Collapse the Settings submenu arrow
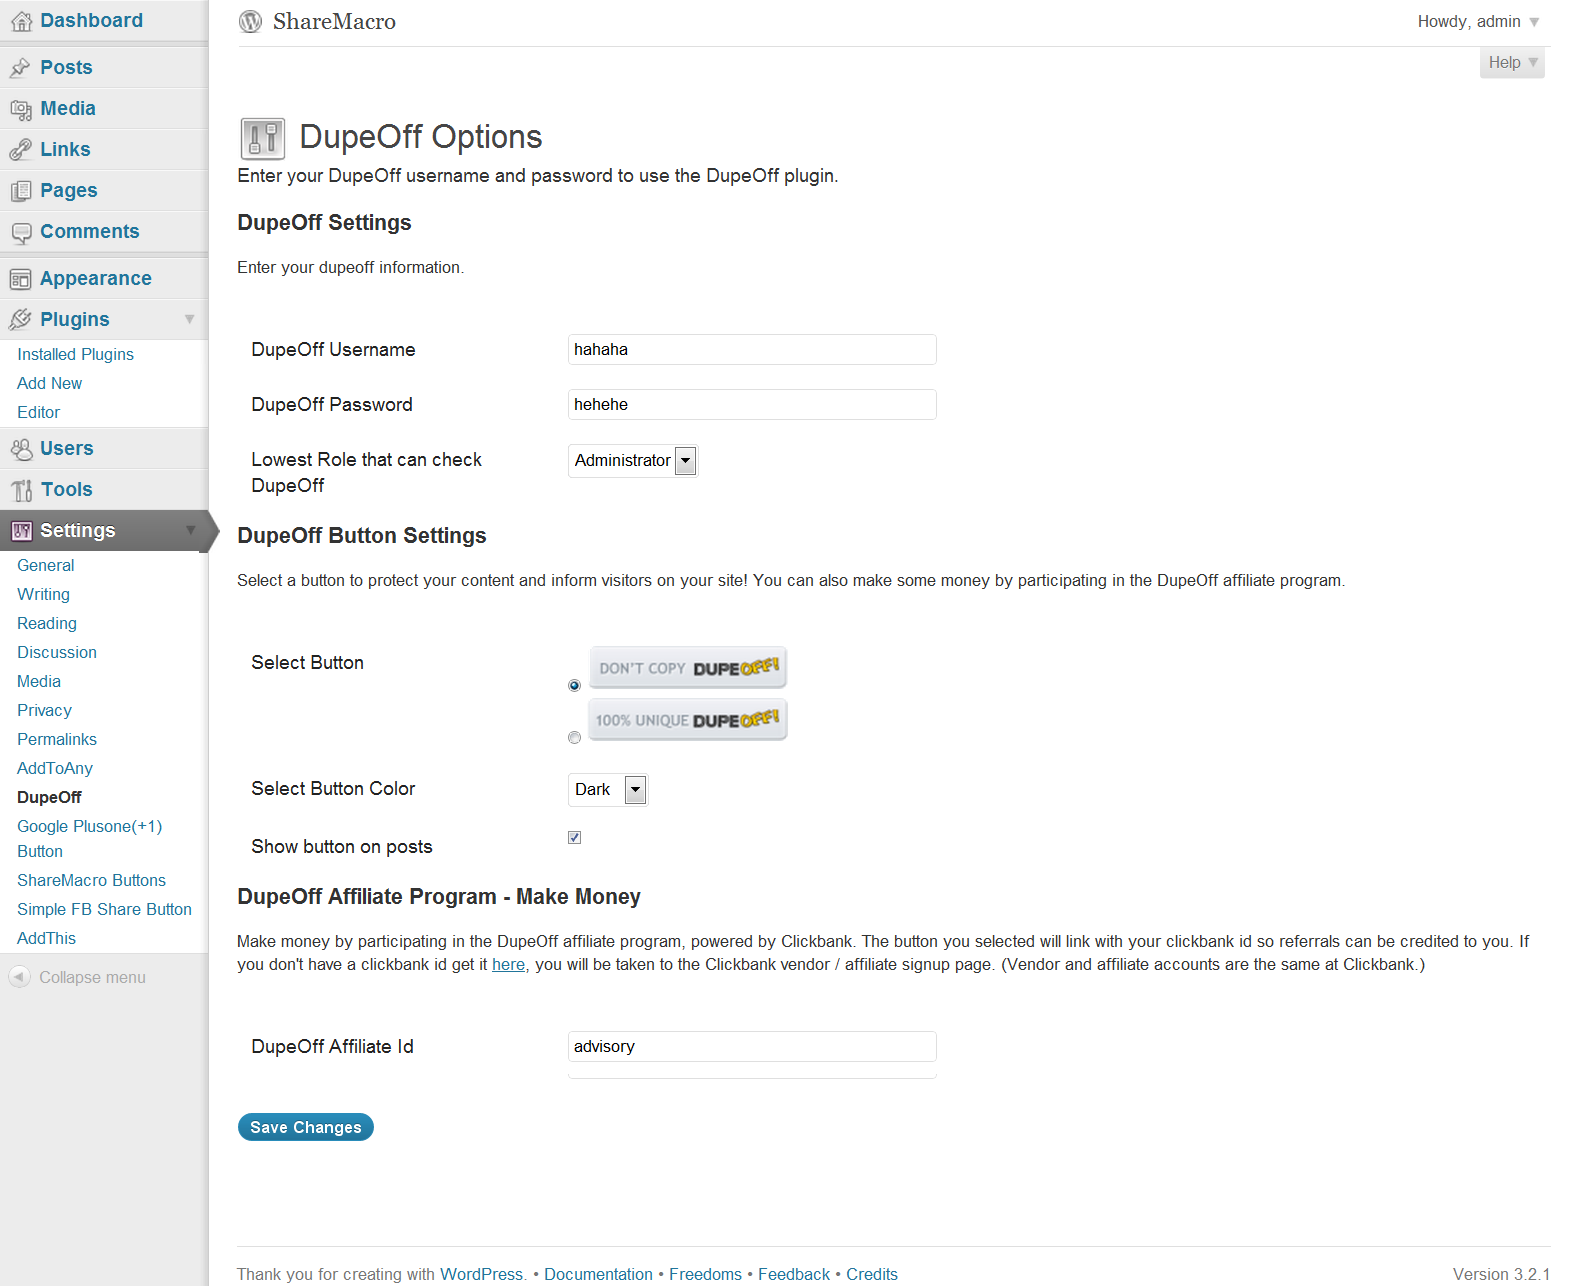Viewport: 1579px width, 1286px height. [x=189, y=531]
